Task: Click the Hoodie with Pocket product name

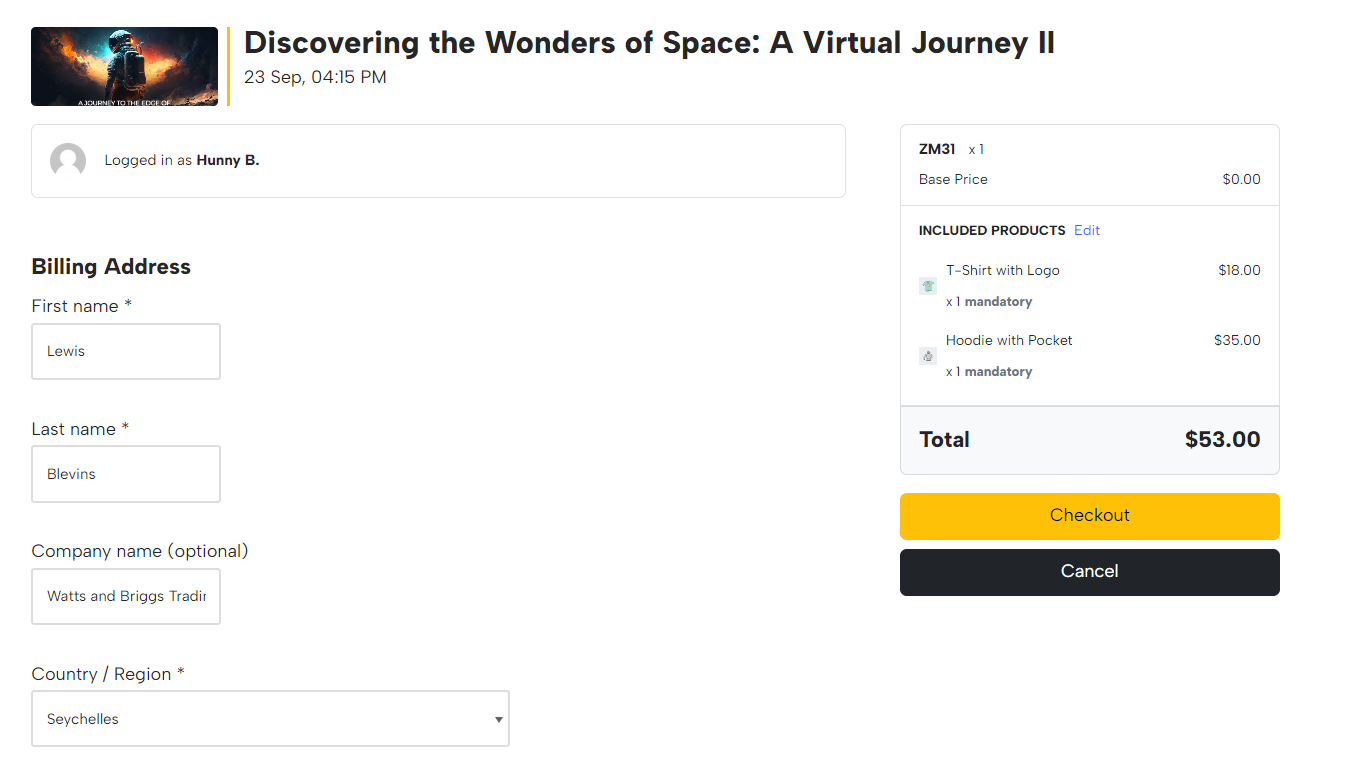Action: [1008, 340]
